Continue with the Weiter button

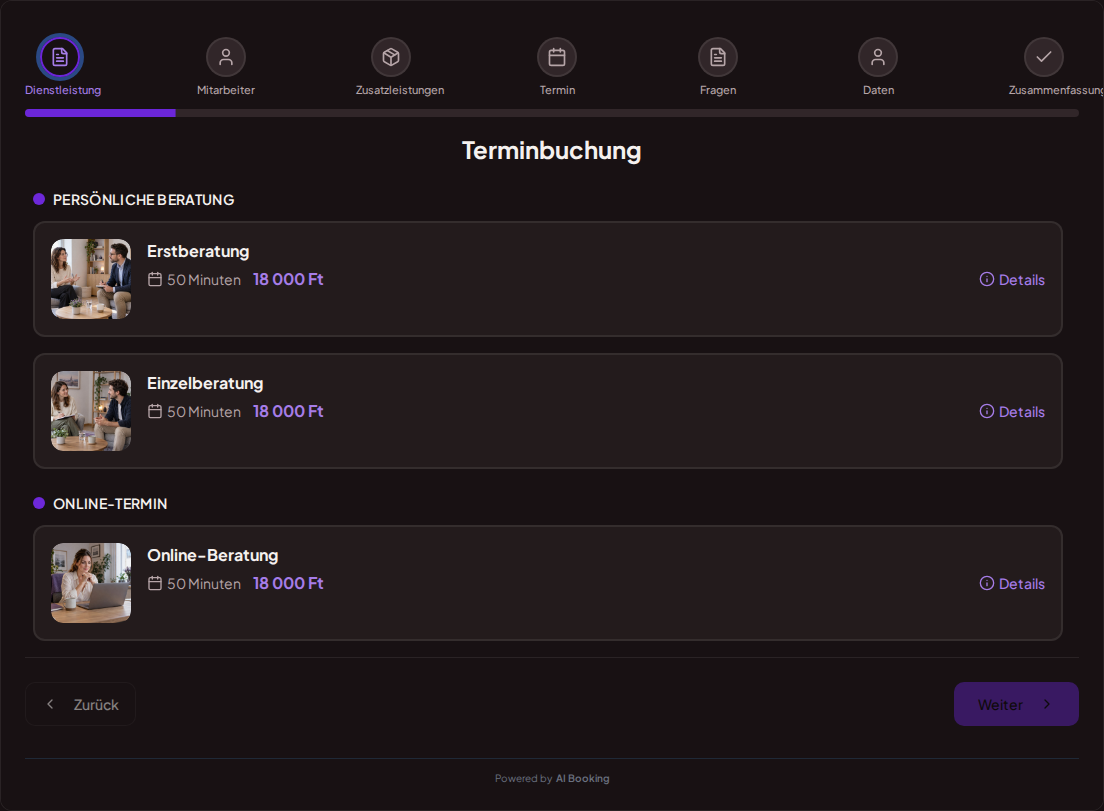coord(1016,704)
